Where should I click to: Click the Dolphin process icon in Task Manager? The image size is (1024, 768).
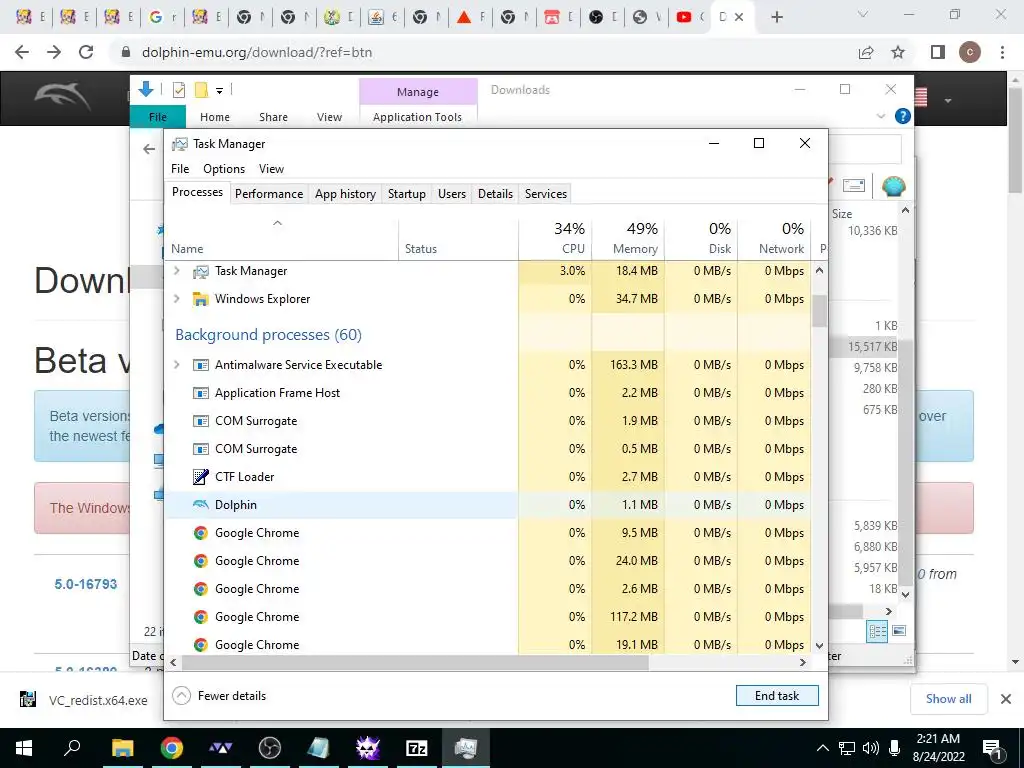click(200, 505)
